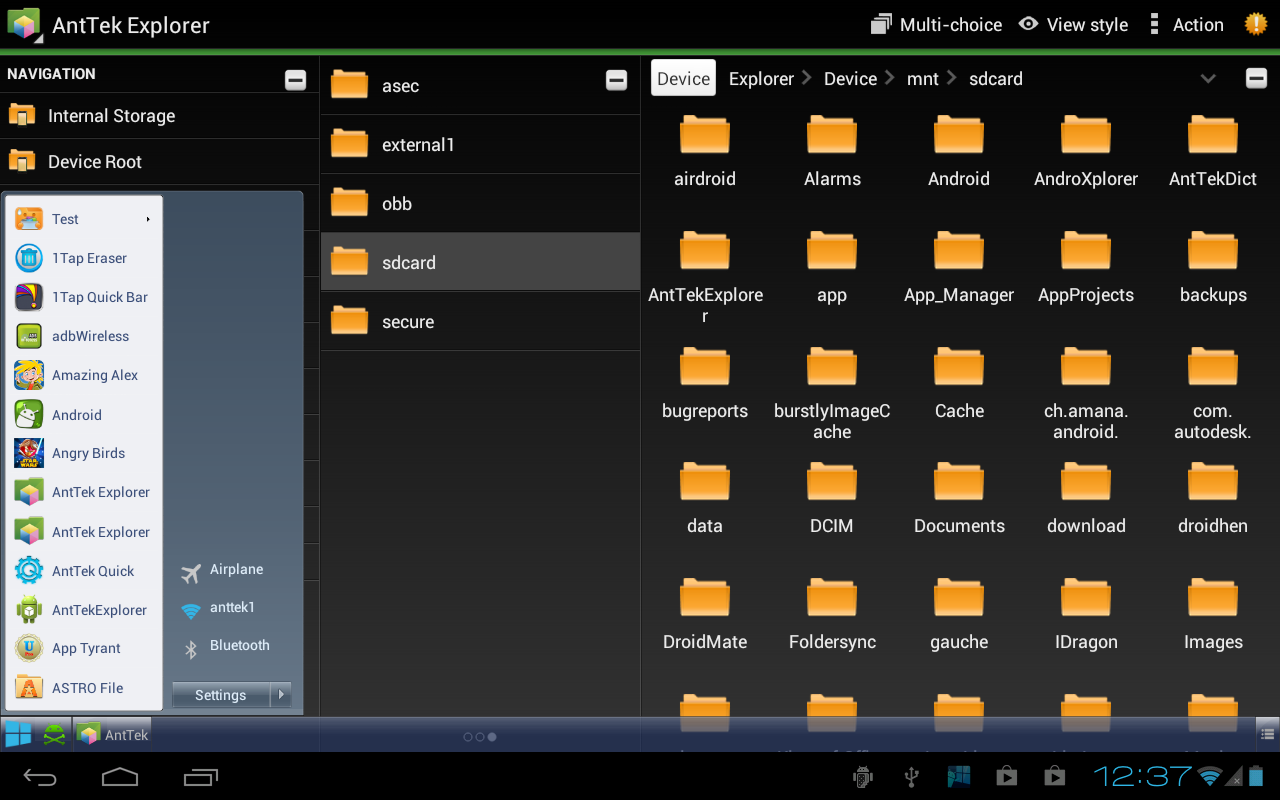This screenshot has width=1280, height=800.
Task: Click the Windows-style start button in the taskbar
Action: (18, 734)
